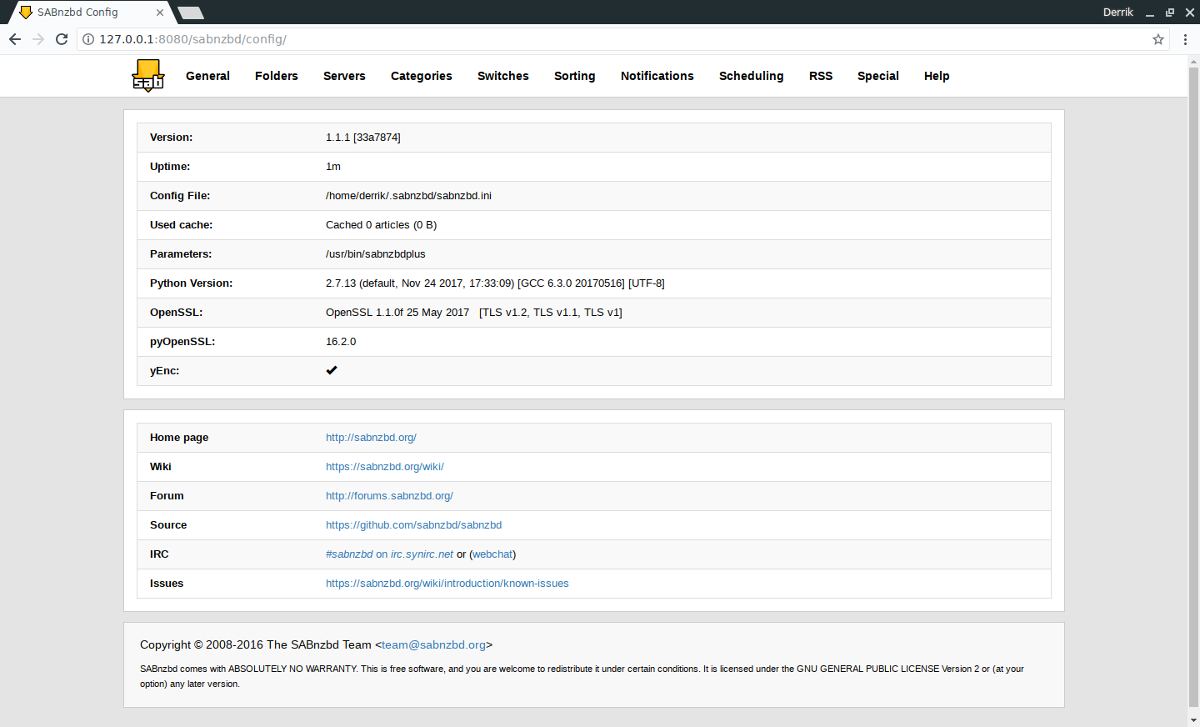Open the Special config section
The width and height of the screenshot is (1200, 727).
pos(878,76)
